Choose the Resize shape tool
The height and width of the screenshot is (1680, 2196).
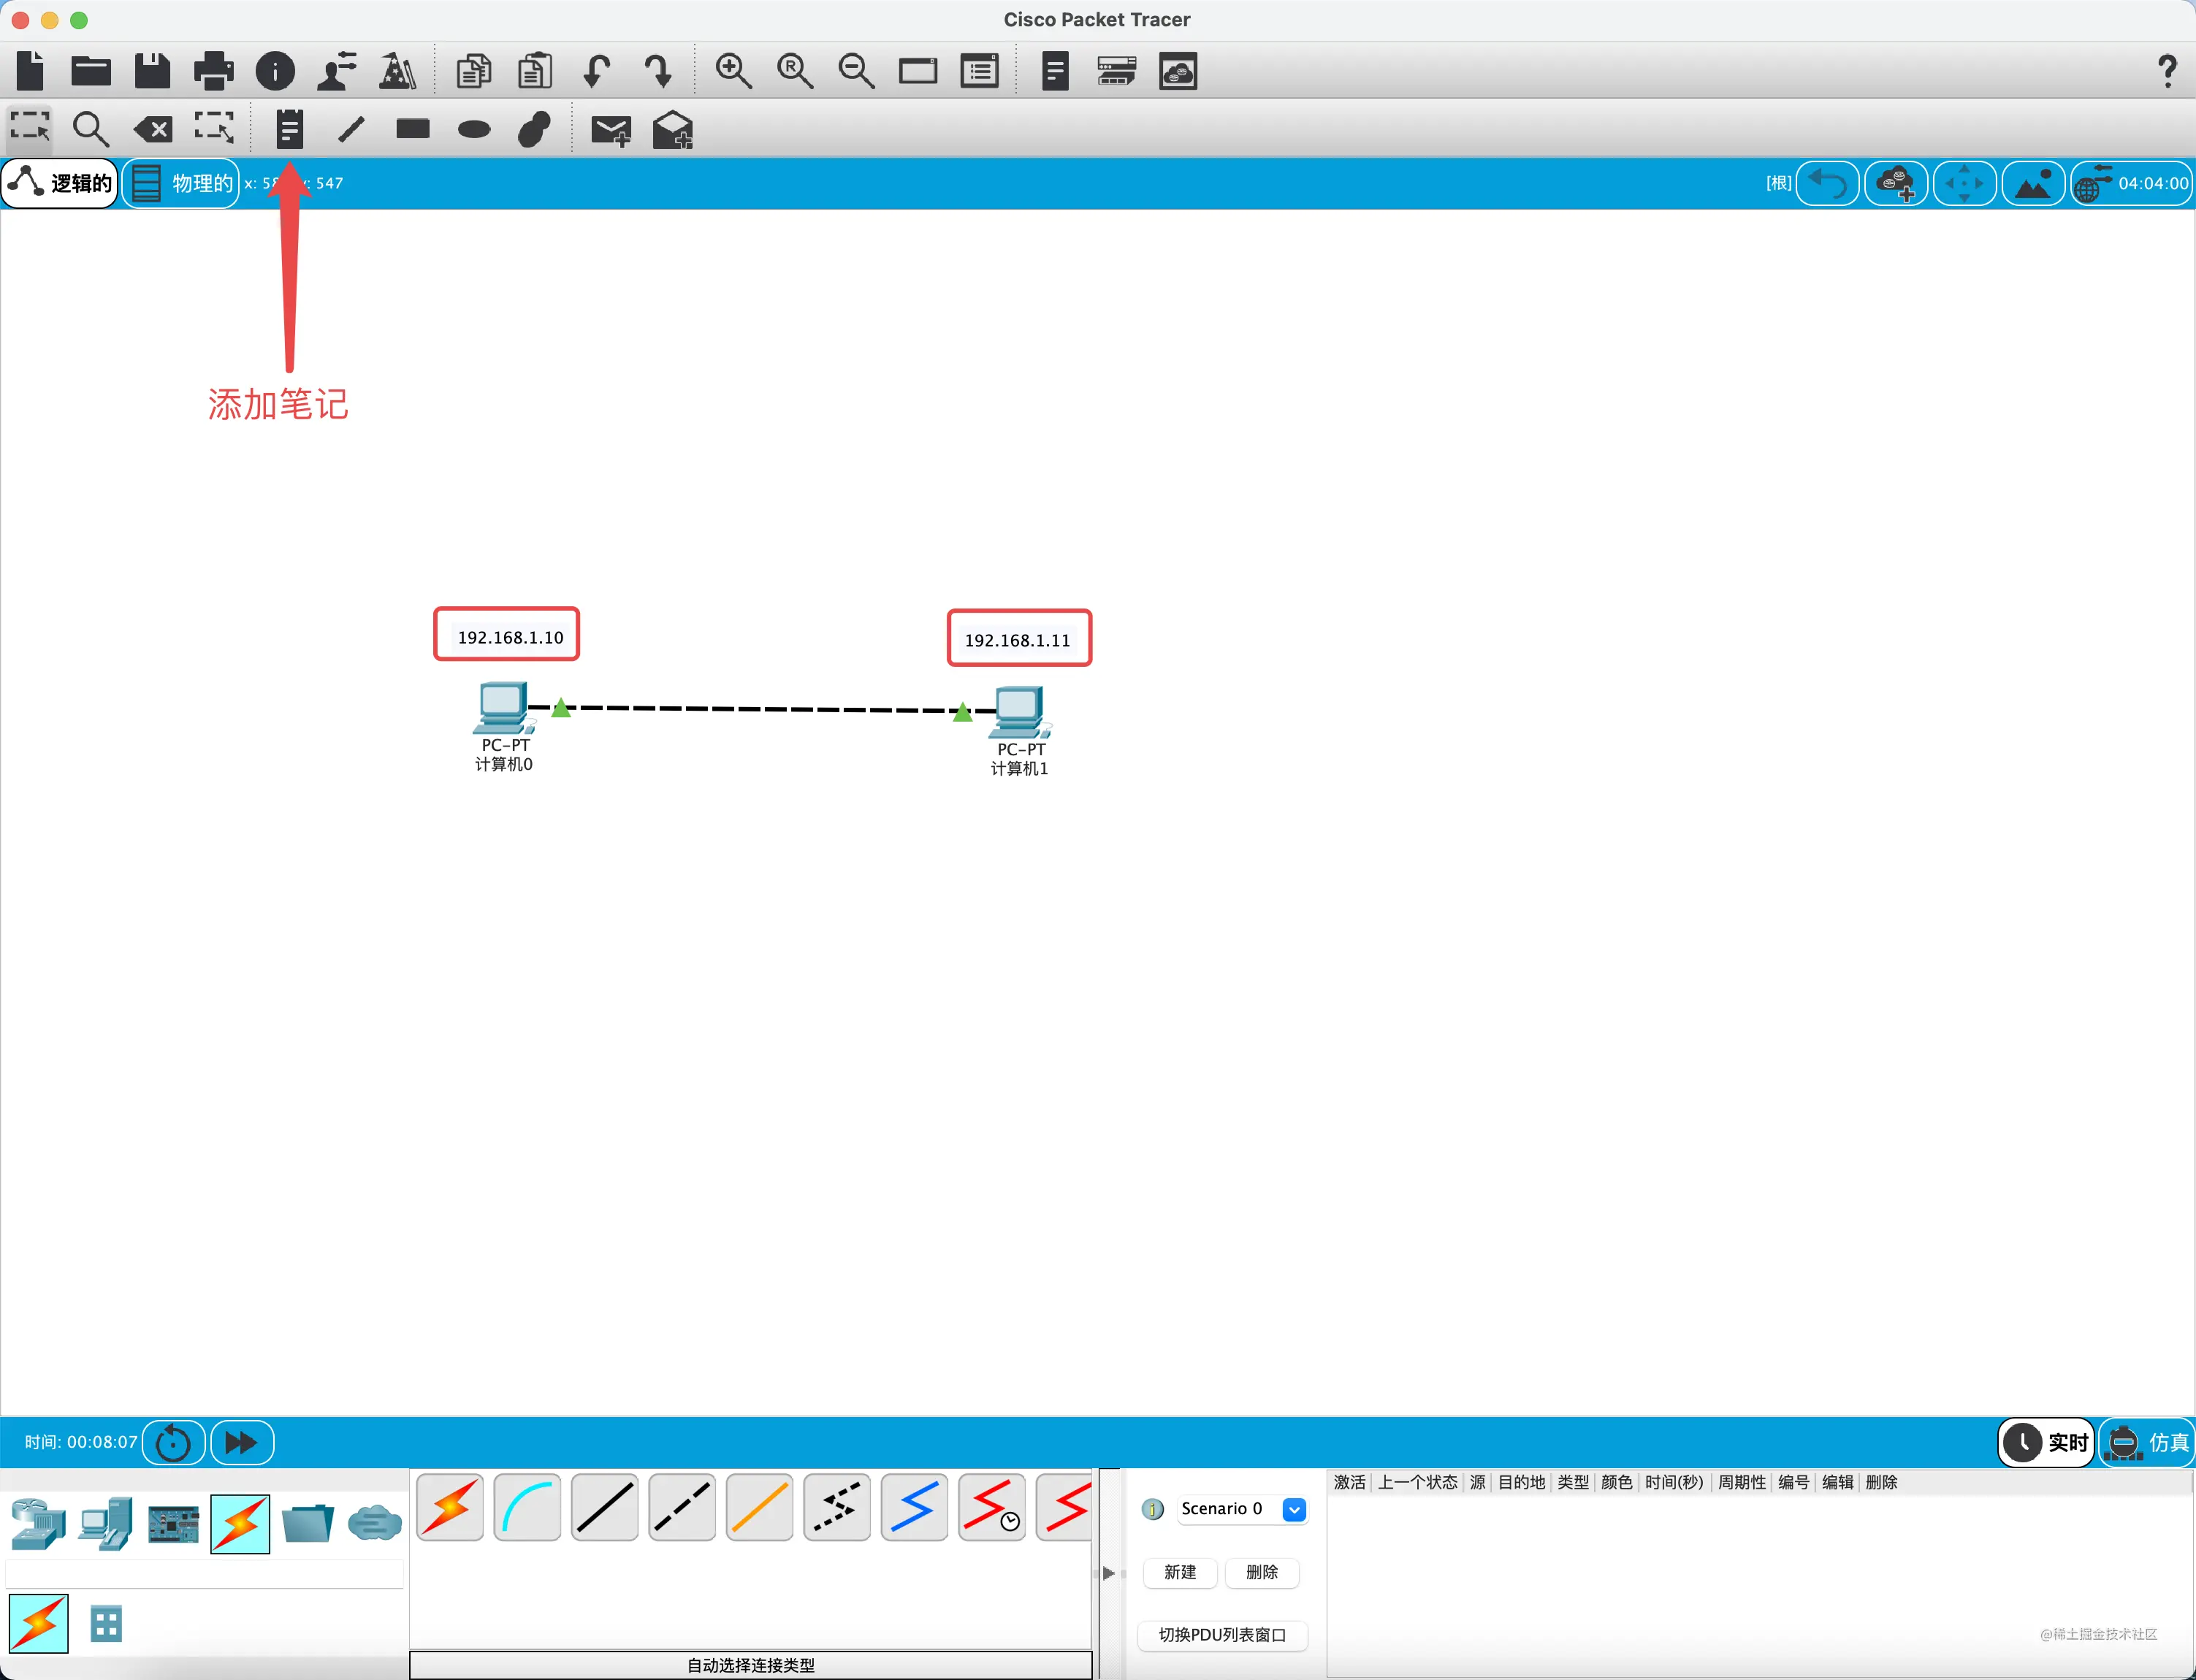pyautogui.click(x=214, y=128)
